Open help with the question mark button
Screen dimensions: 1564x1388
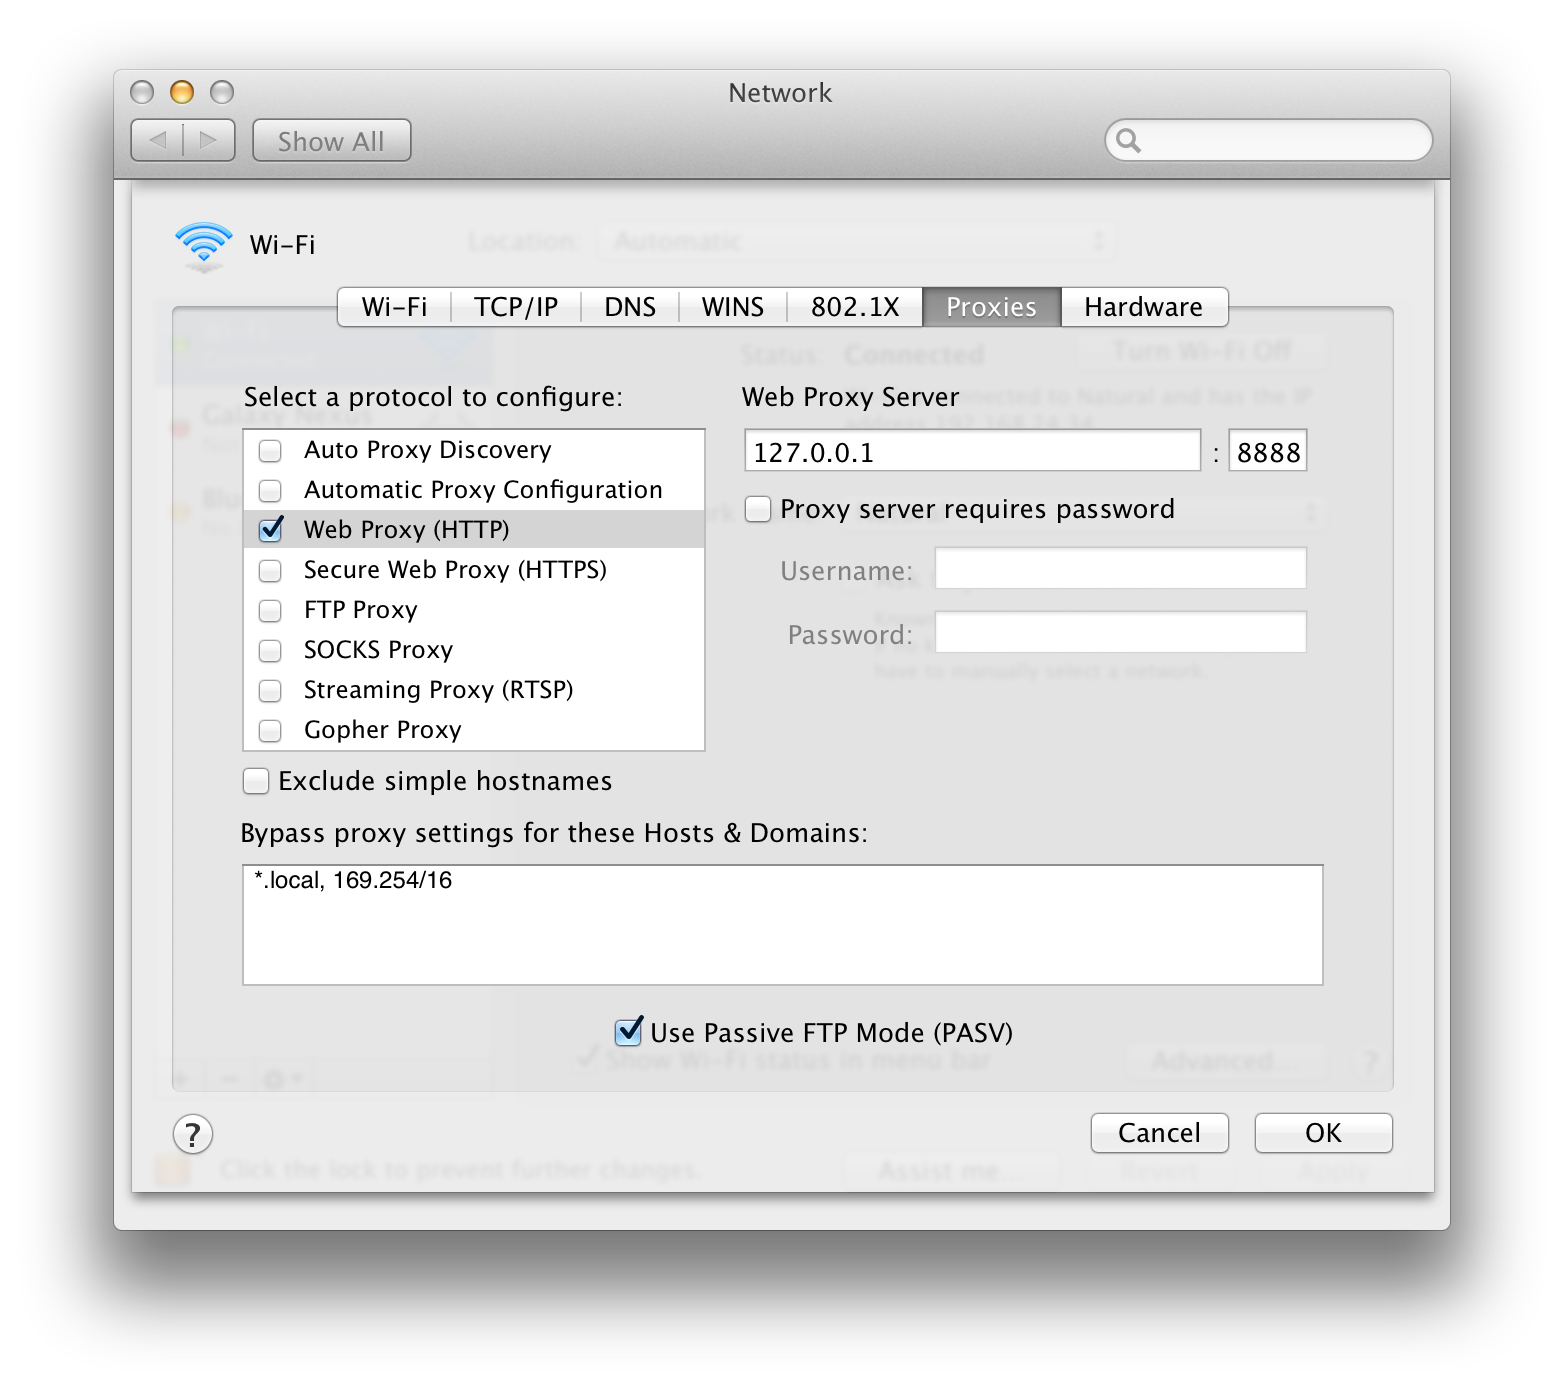tap(193, 1134)
